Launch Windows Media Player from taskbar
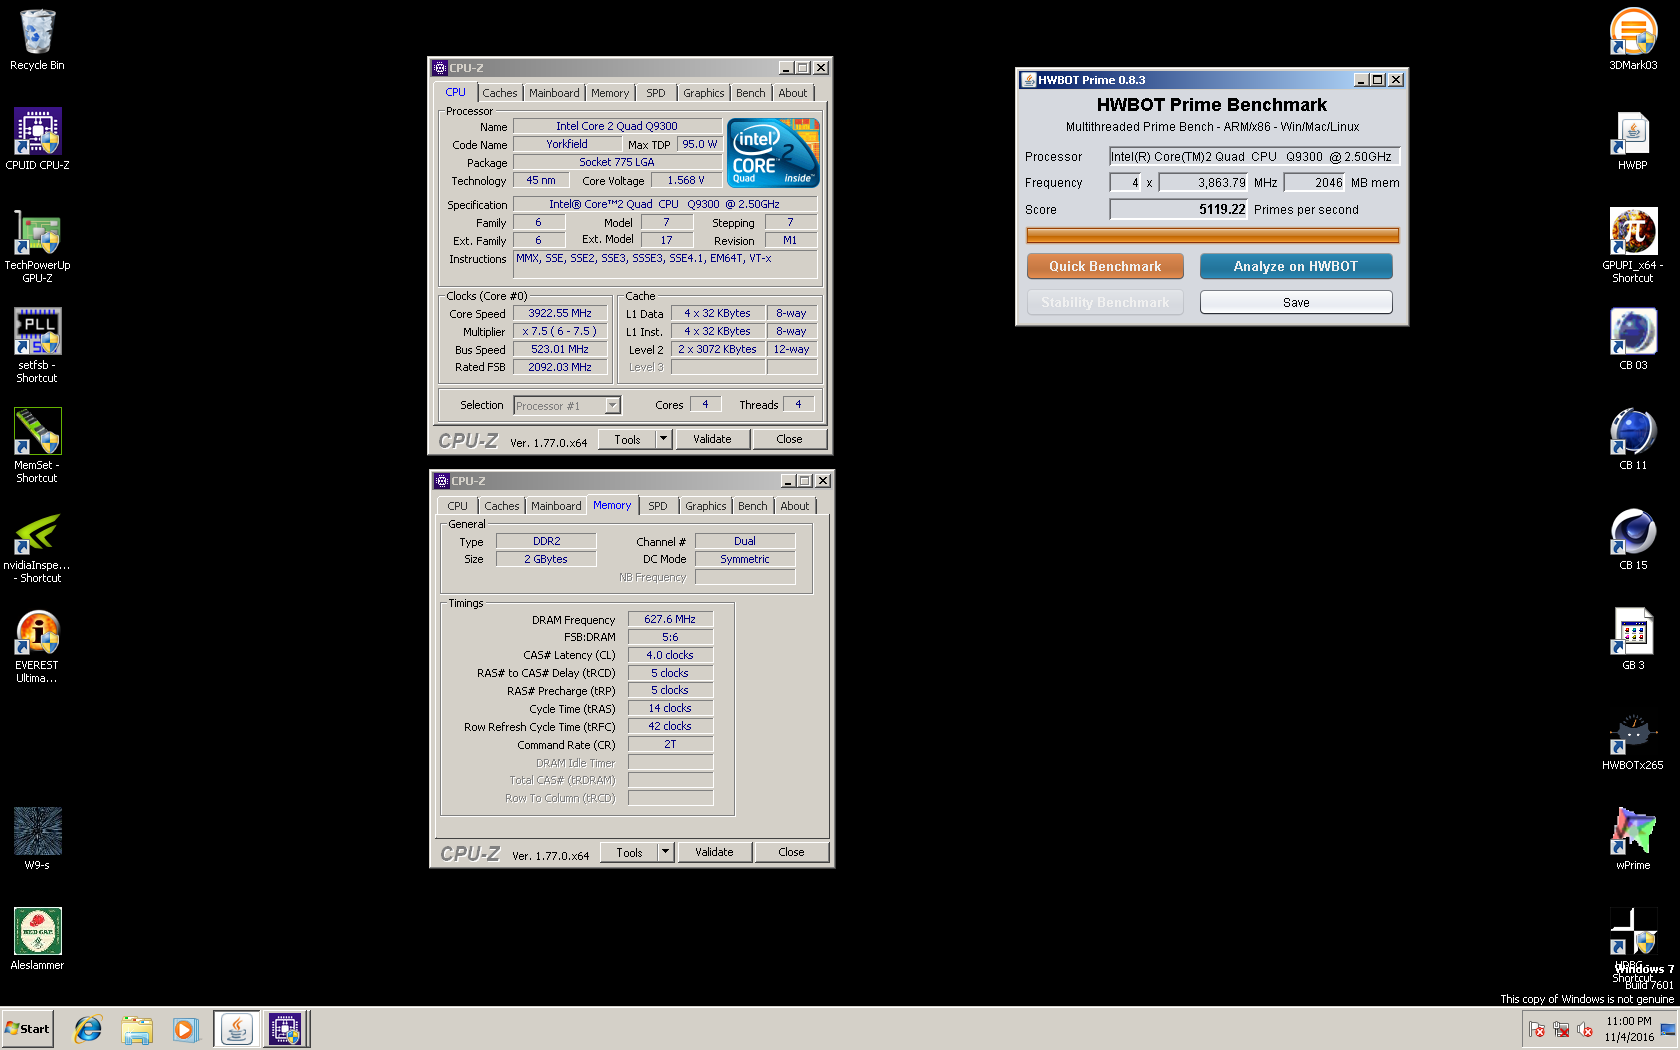 click(185, 1029)
